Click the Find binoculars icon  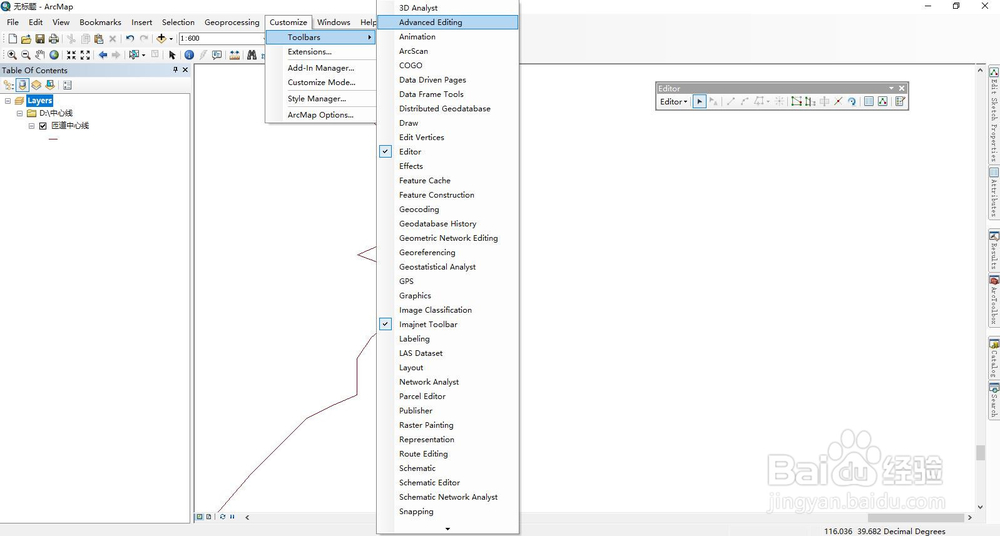click(x=252, y=55)
